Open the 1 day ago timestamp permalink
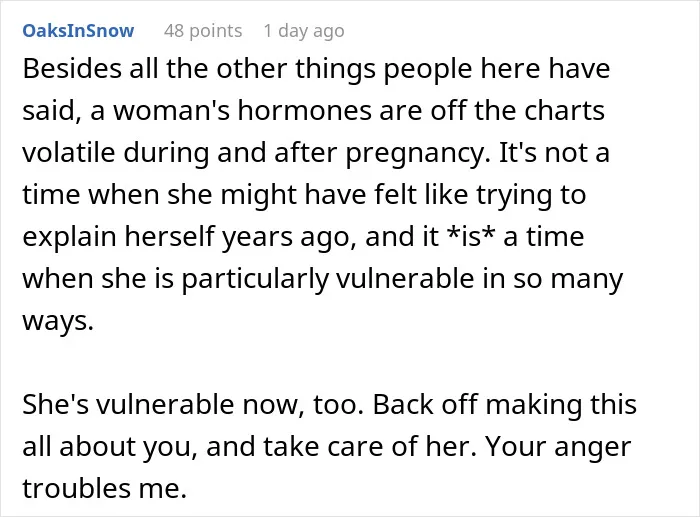The image size is (700, 517). click(x=304, y=31)
